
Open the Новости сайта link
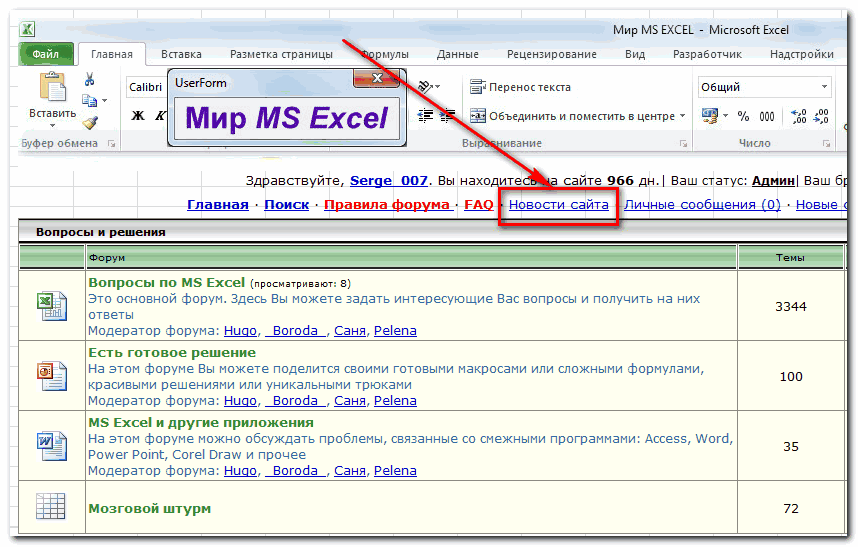(559, 205)
